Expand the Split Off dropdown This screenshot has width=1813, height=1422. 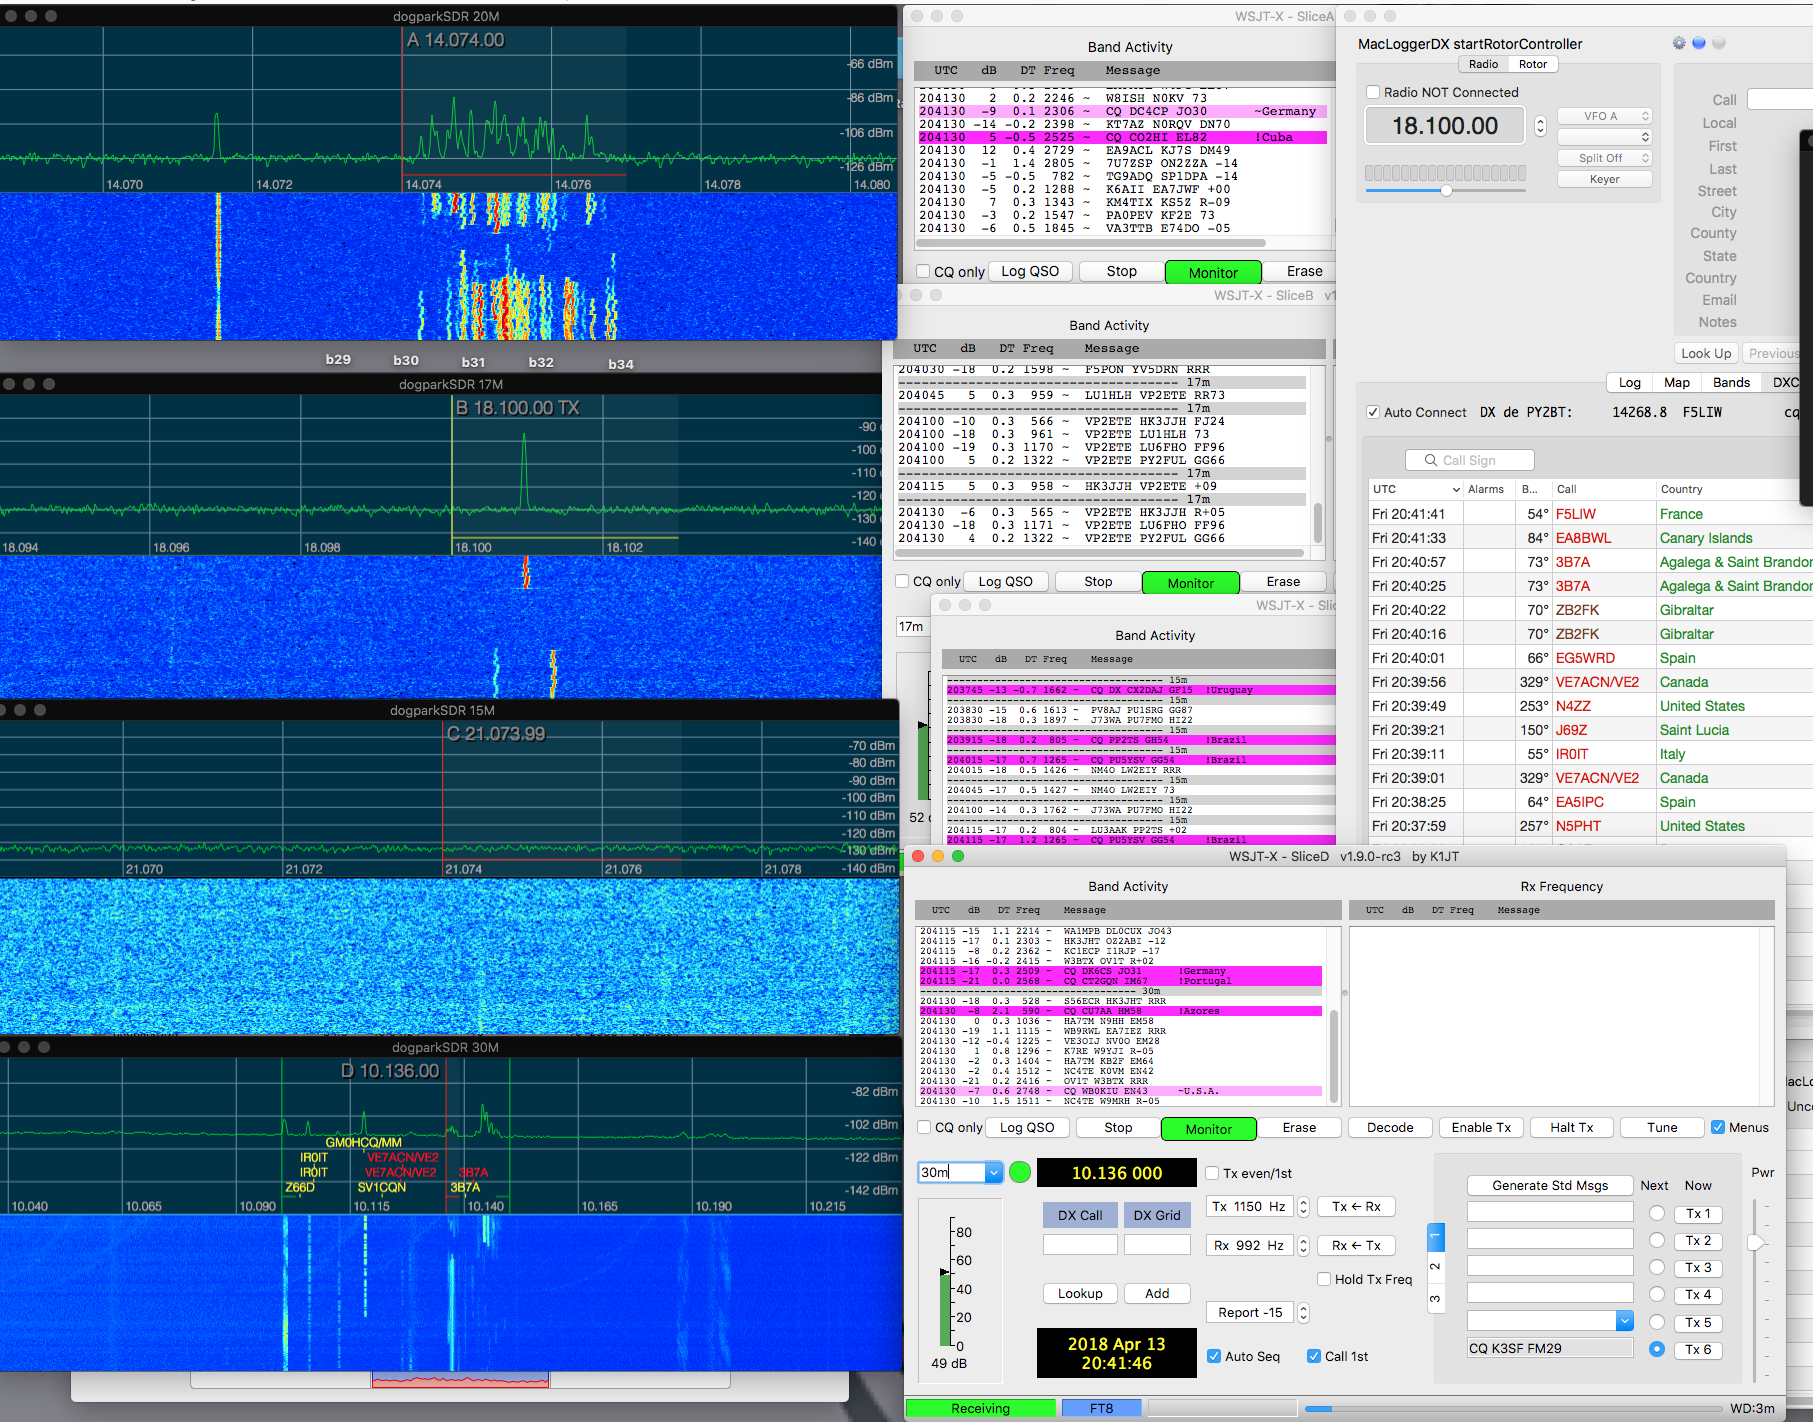(x=1604, y=158)
